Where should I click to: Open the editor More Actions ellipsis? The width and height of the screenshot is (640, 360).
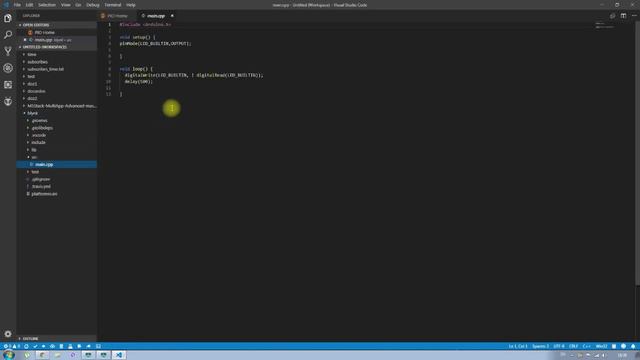(634, 16)
